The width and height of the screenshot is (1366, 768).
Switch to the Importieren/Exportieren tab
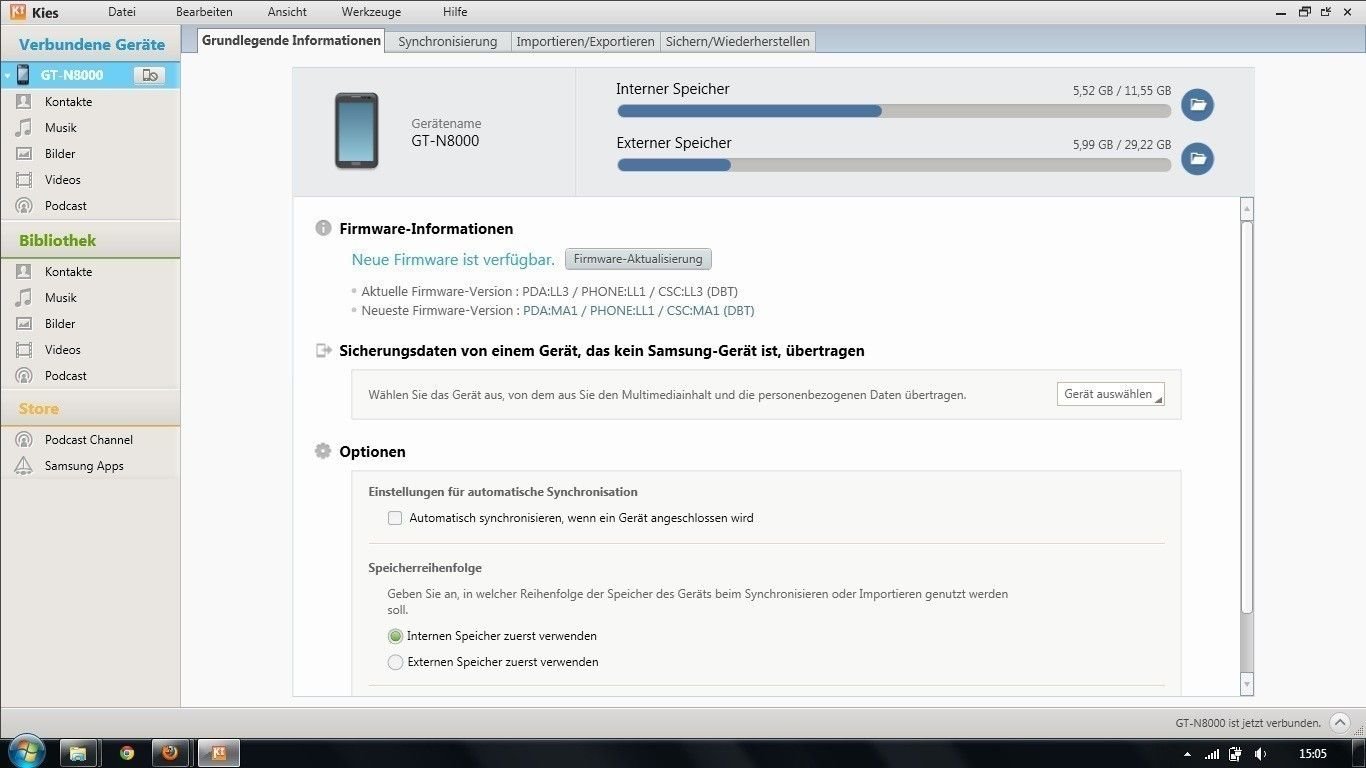pyautogui.click(x=585, y=41)
